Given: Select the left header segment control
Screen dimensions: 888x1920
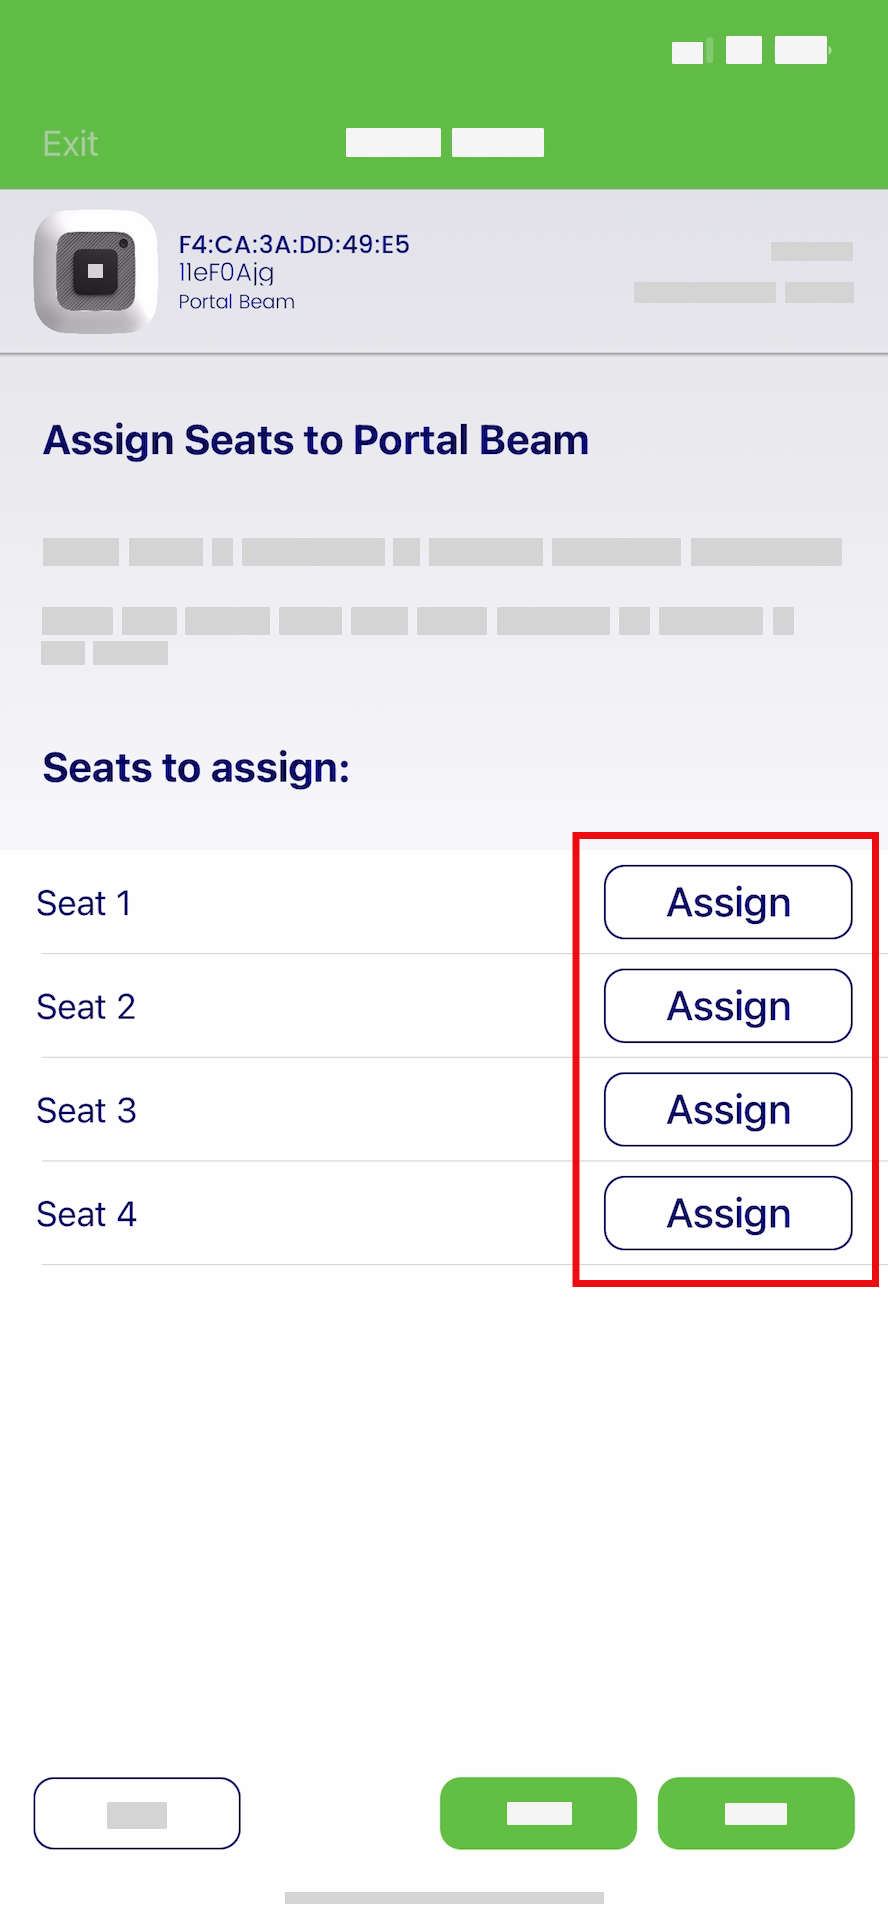Looking at the screenshot, I should coord(392,142).
